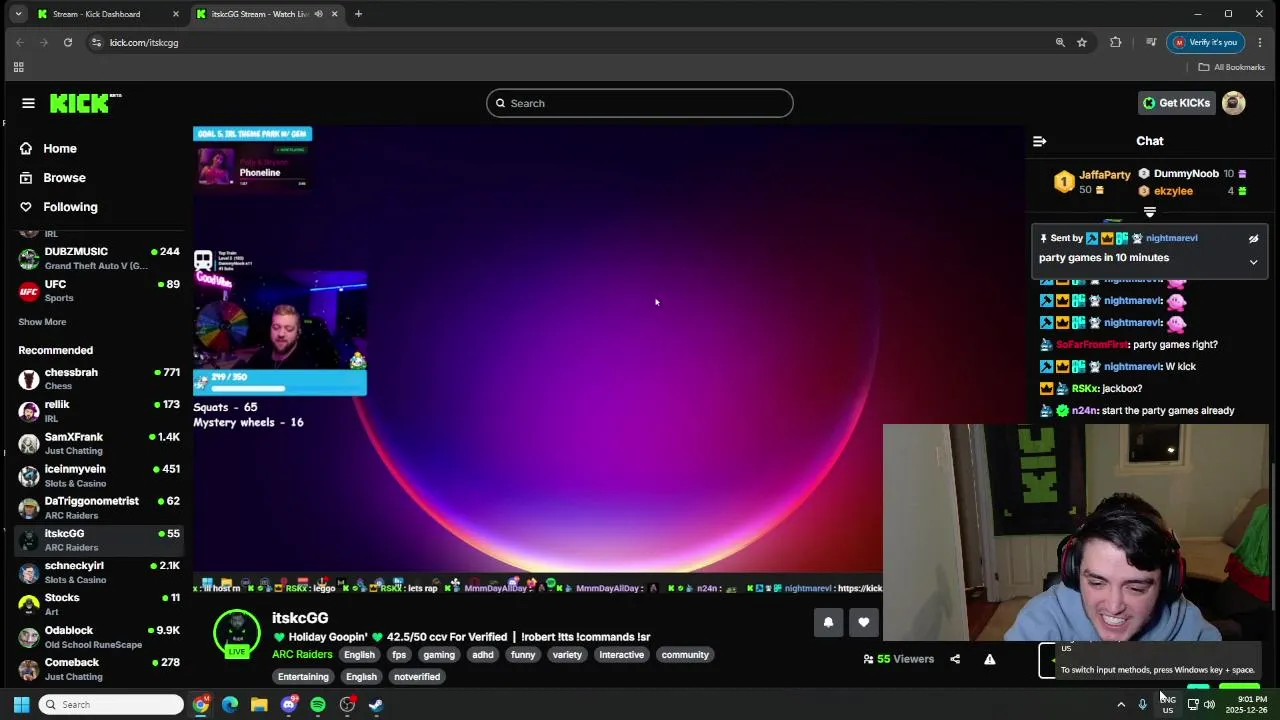
Task: Click n24n's username in chat
Action: click(1083, 411)
